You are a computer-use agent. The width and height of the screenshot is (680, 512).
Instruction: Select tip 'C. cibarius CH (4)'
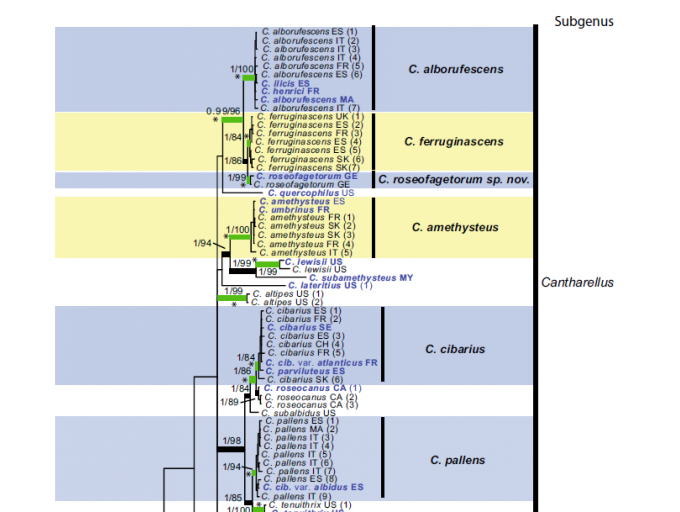(x=305, y=345)
